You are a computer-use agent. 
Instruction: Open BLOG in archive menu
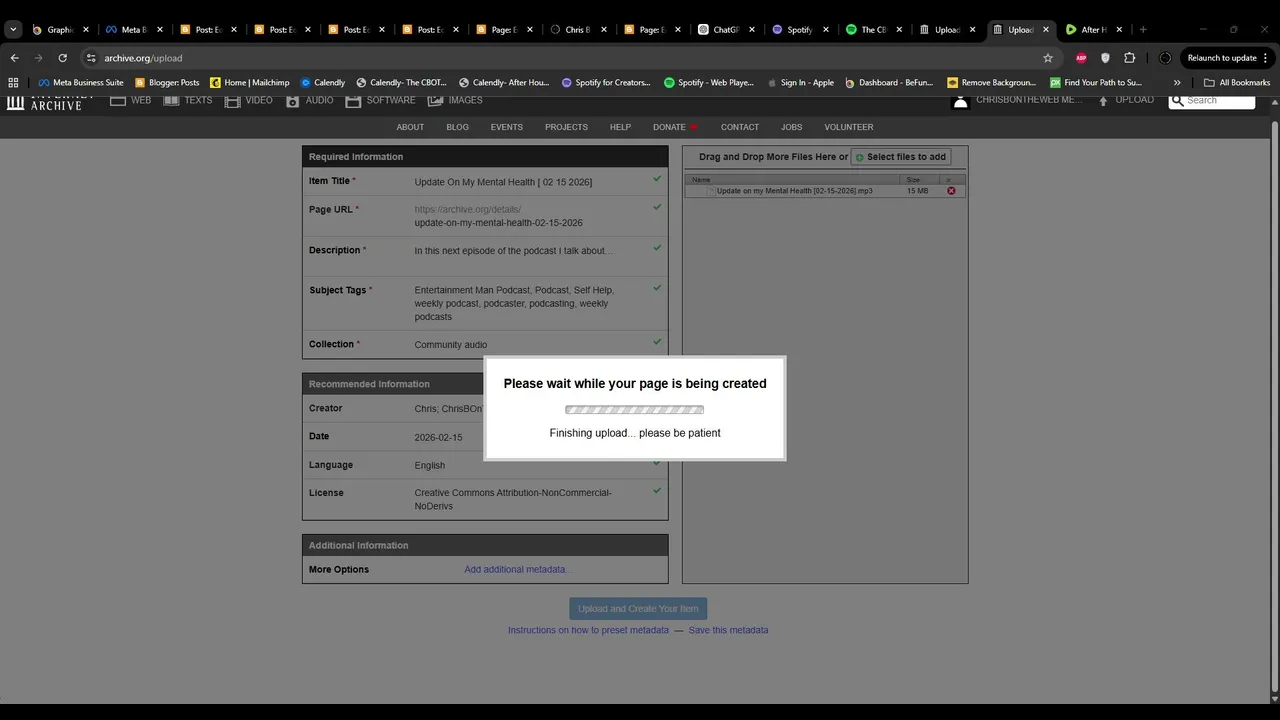click(457, 127)
